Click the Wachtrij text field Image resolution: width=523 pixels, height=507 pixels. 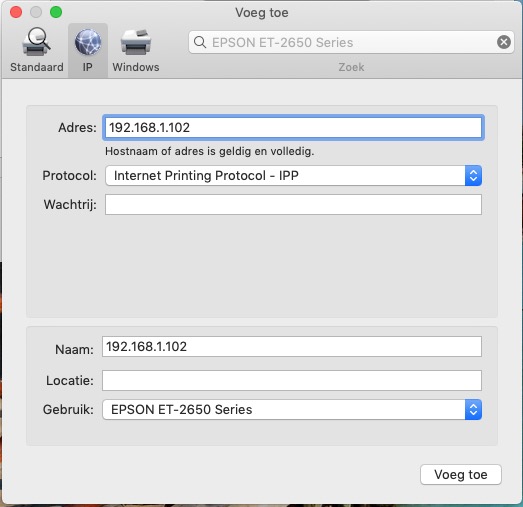(293, 204)
